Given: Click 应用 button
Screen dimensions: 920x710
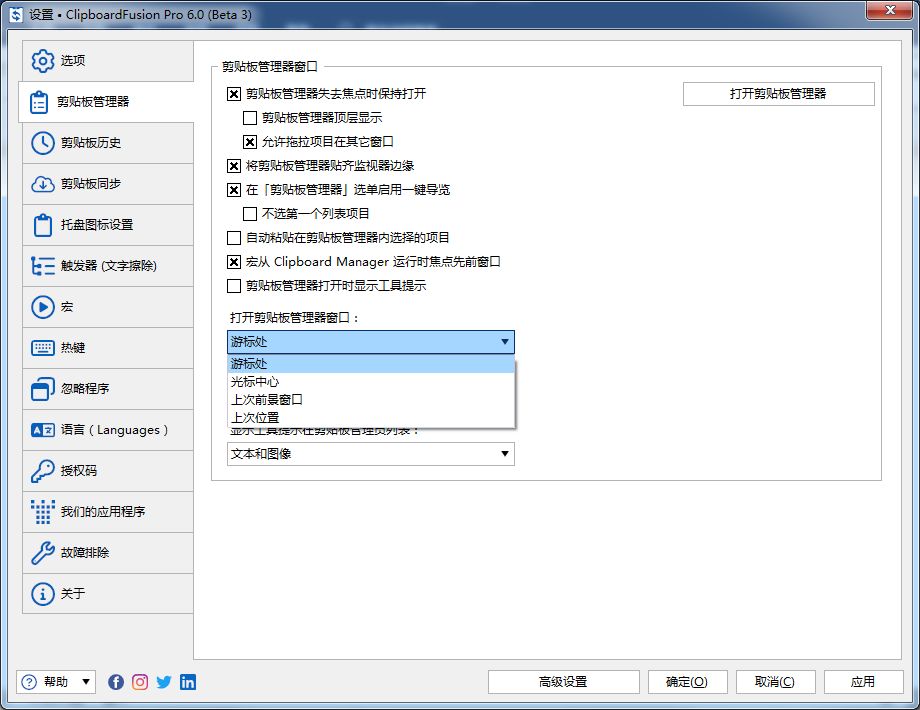Looking at the screenshot, I should [x=863, y=682].
